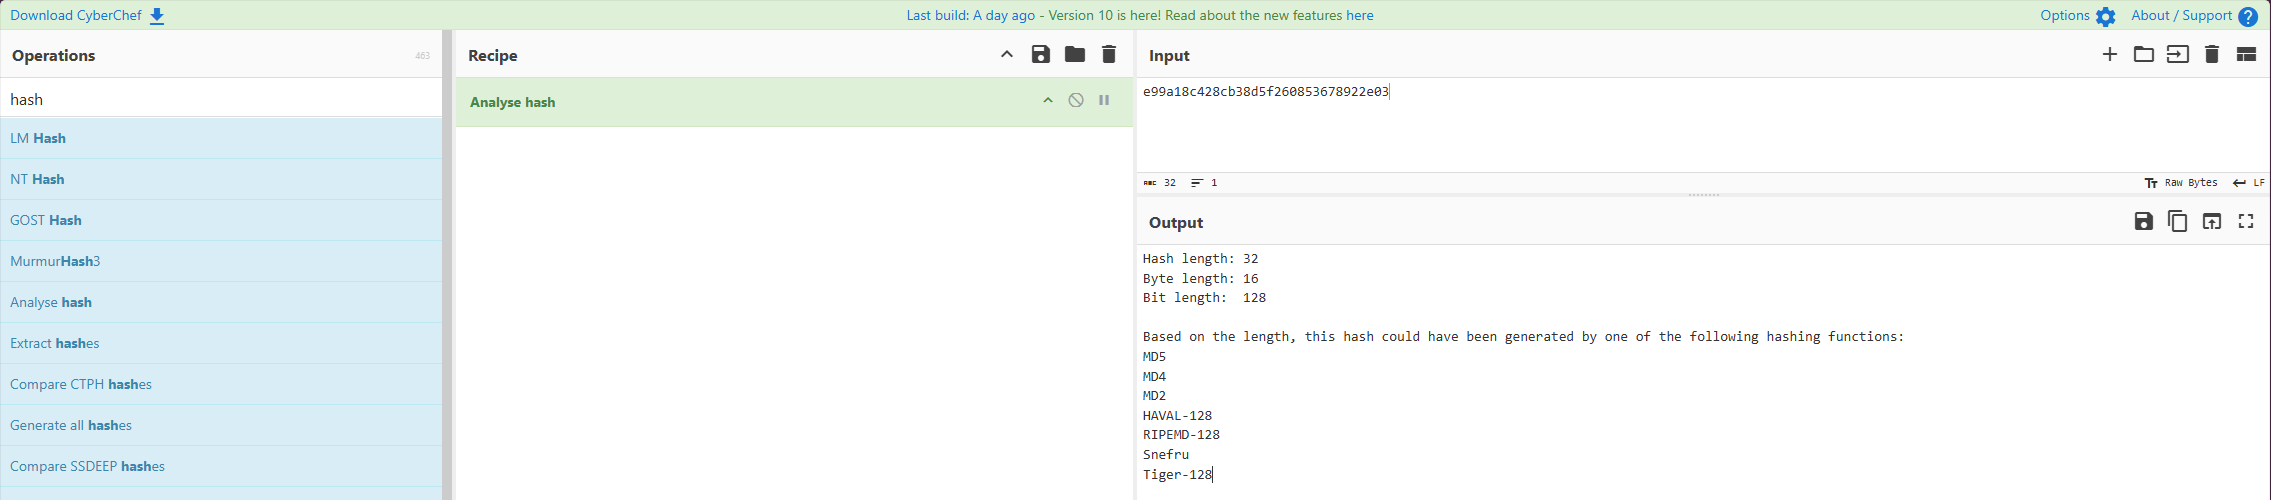Image resolution: width=2271 pixels, height=500 pixels.
Task: Open LF end-of-line separator selector
Action: 2248,183
